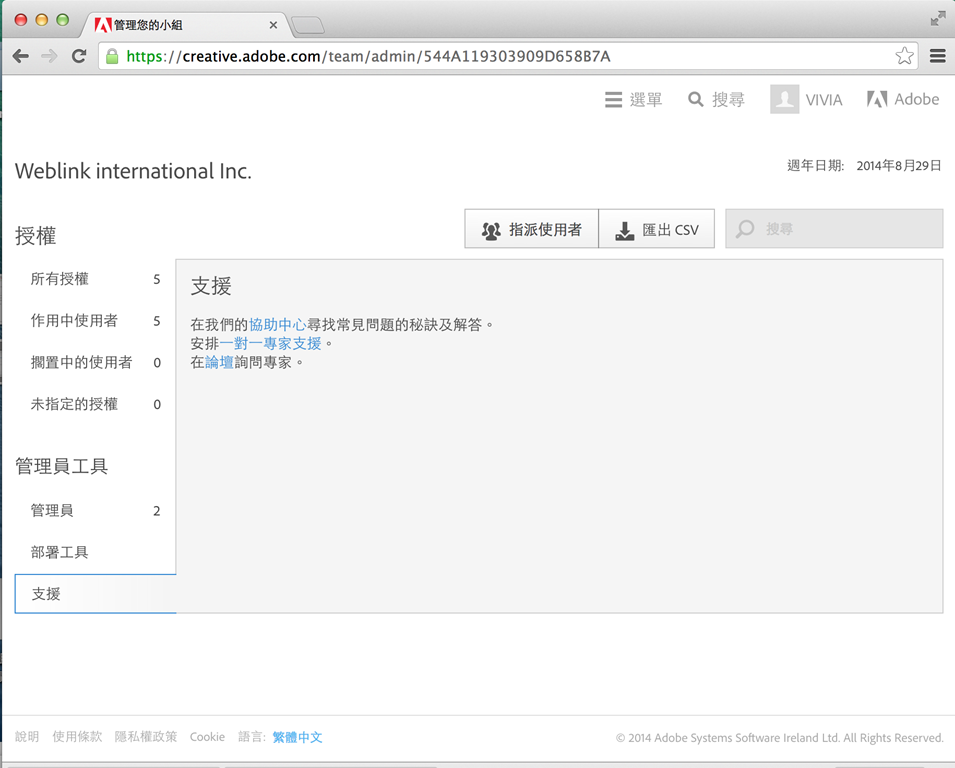The width and height of the screenshot is (955, 768).
Task: Select the 管理您的小組 browser tab
Action: [x=186, y=25]
